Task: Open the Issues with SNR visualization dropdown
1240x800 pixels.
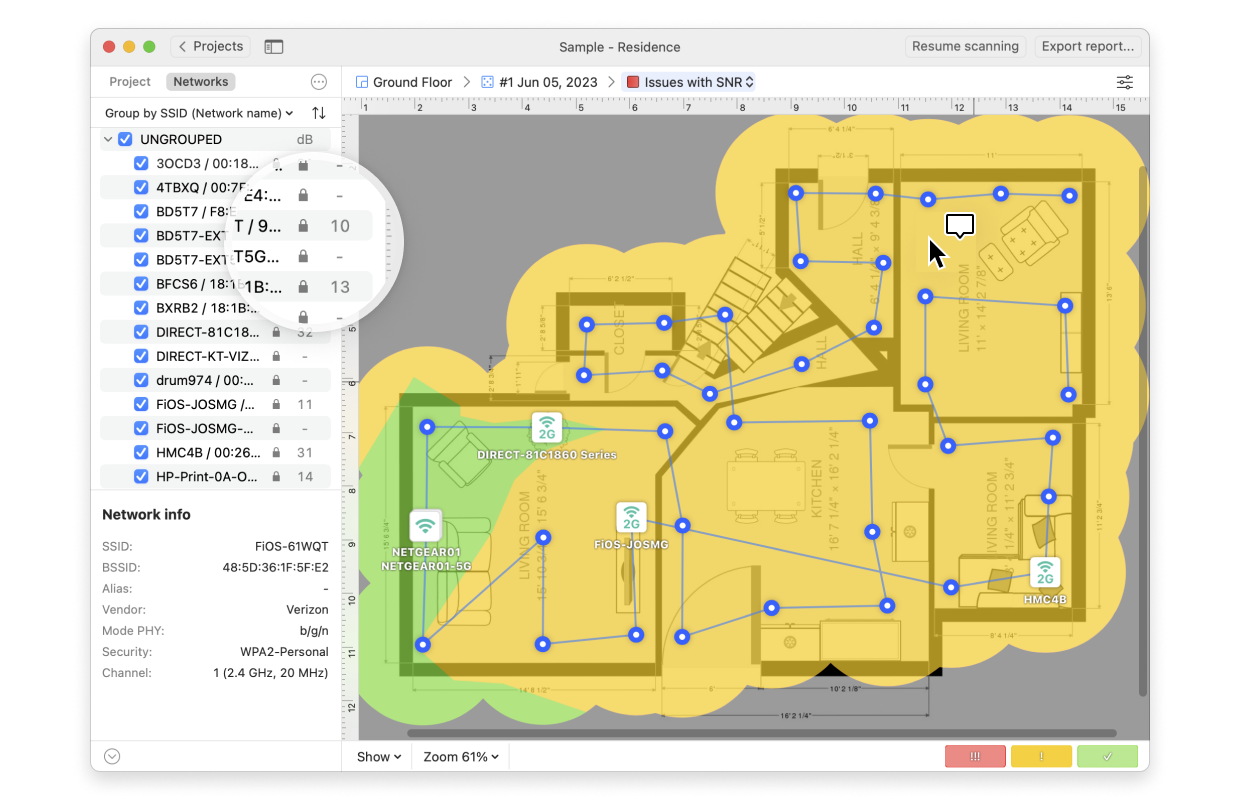Action: pos(690,82)
